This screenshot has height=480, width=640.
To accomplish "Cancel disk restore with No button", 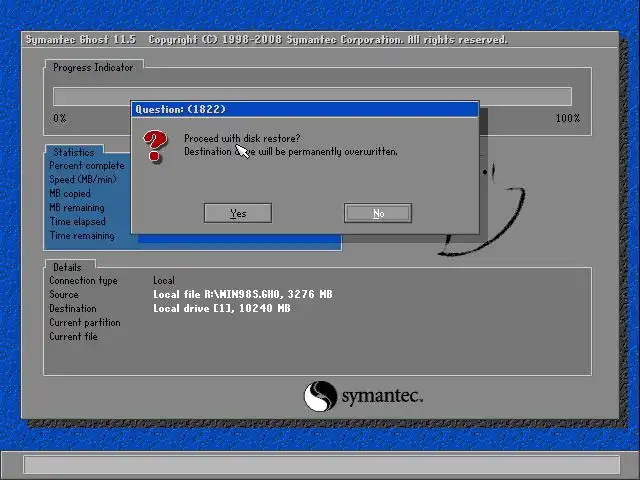I will click(x=378, y=213).
